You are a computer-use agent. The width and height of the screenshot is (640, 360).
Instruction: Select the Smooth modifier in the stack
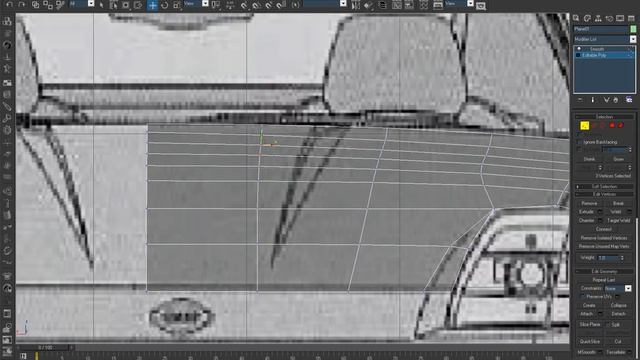click(597, 49)
